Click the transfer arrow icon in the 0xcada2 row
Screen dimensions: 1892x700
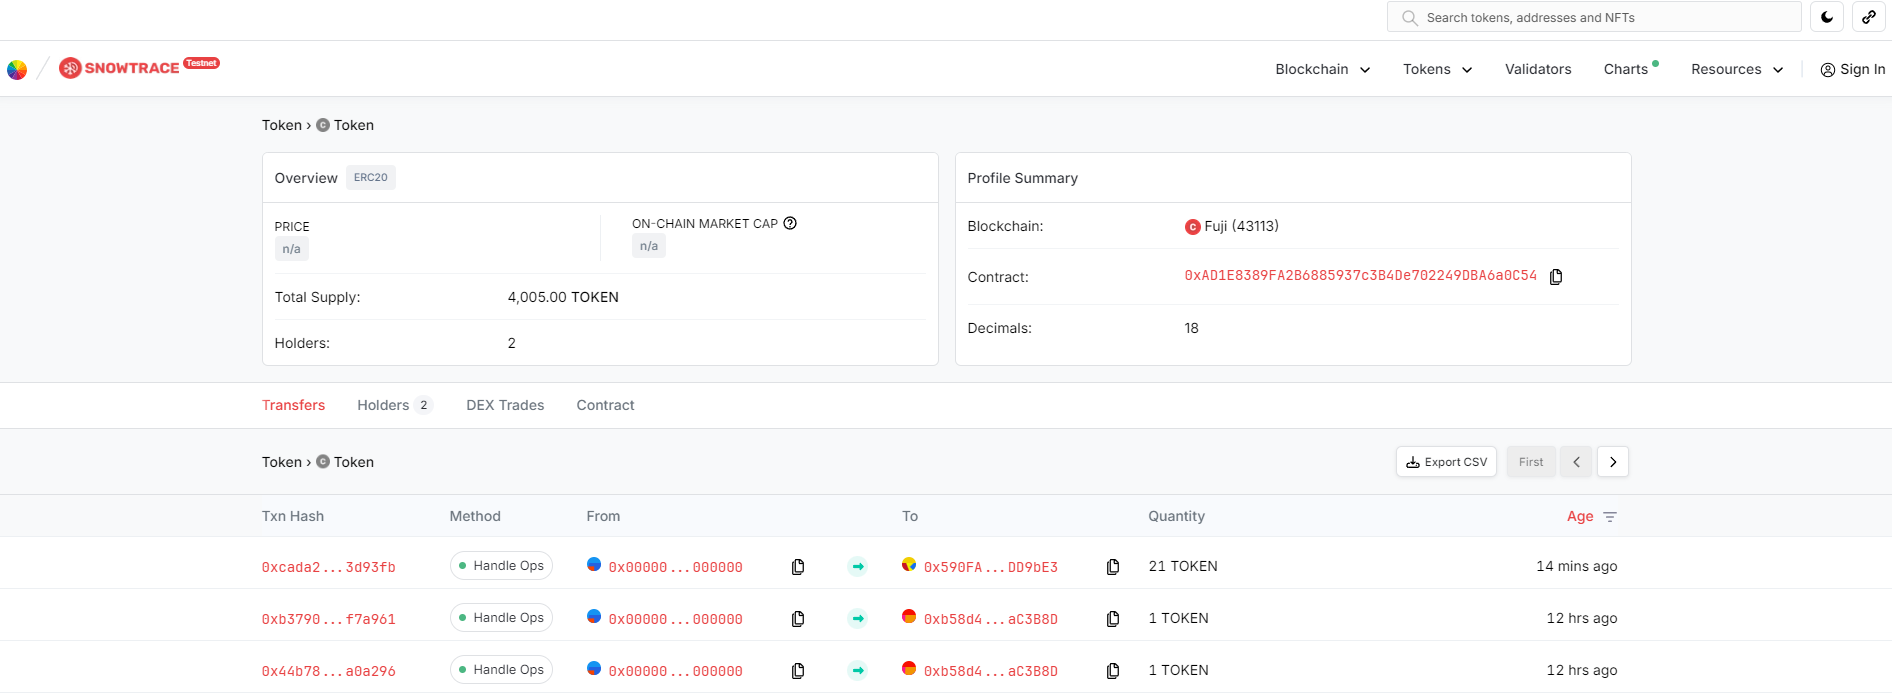[858, 567]
